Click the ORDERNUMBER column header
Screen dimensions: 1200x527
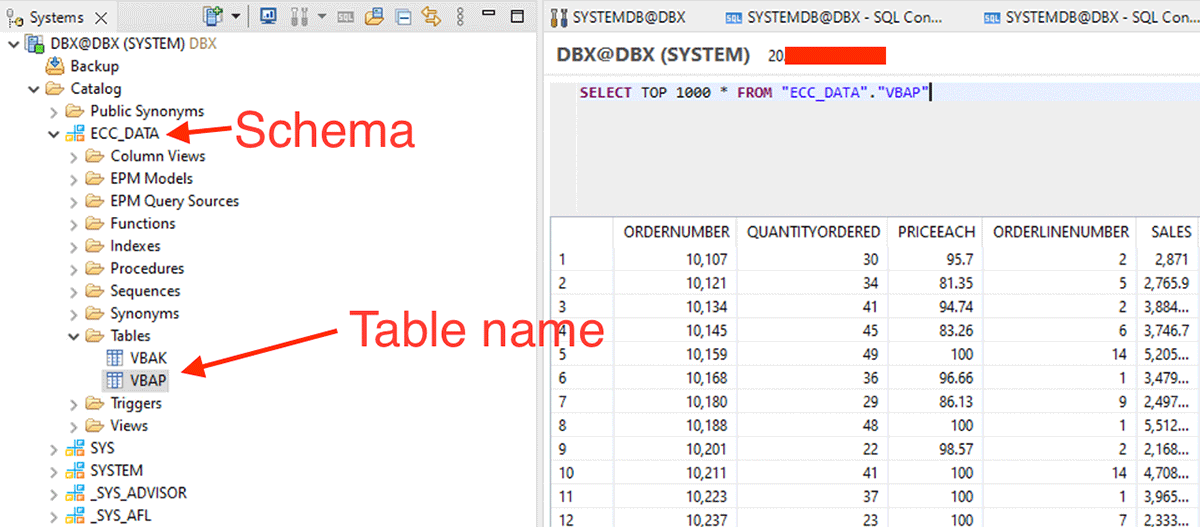tap(676, 231)
